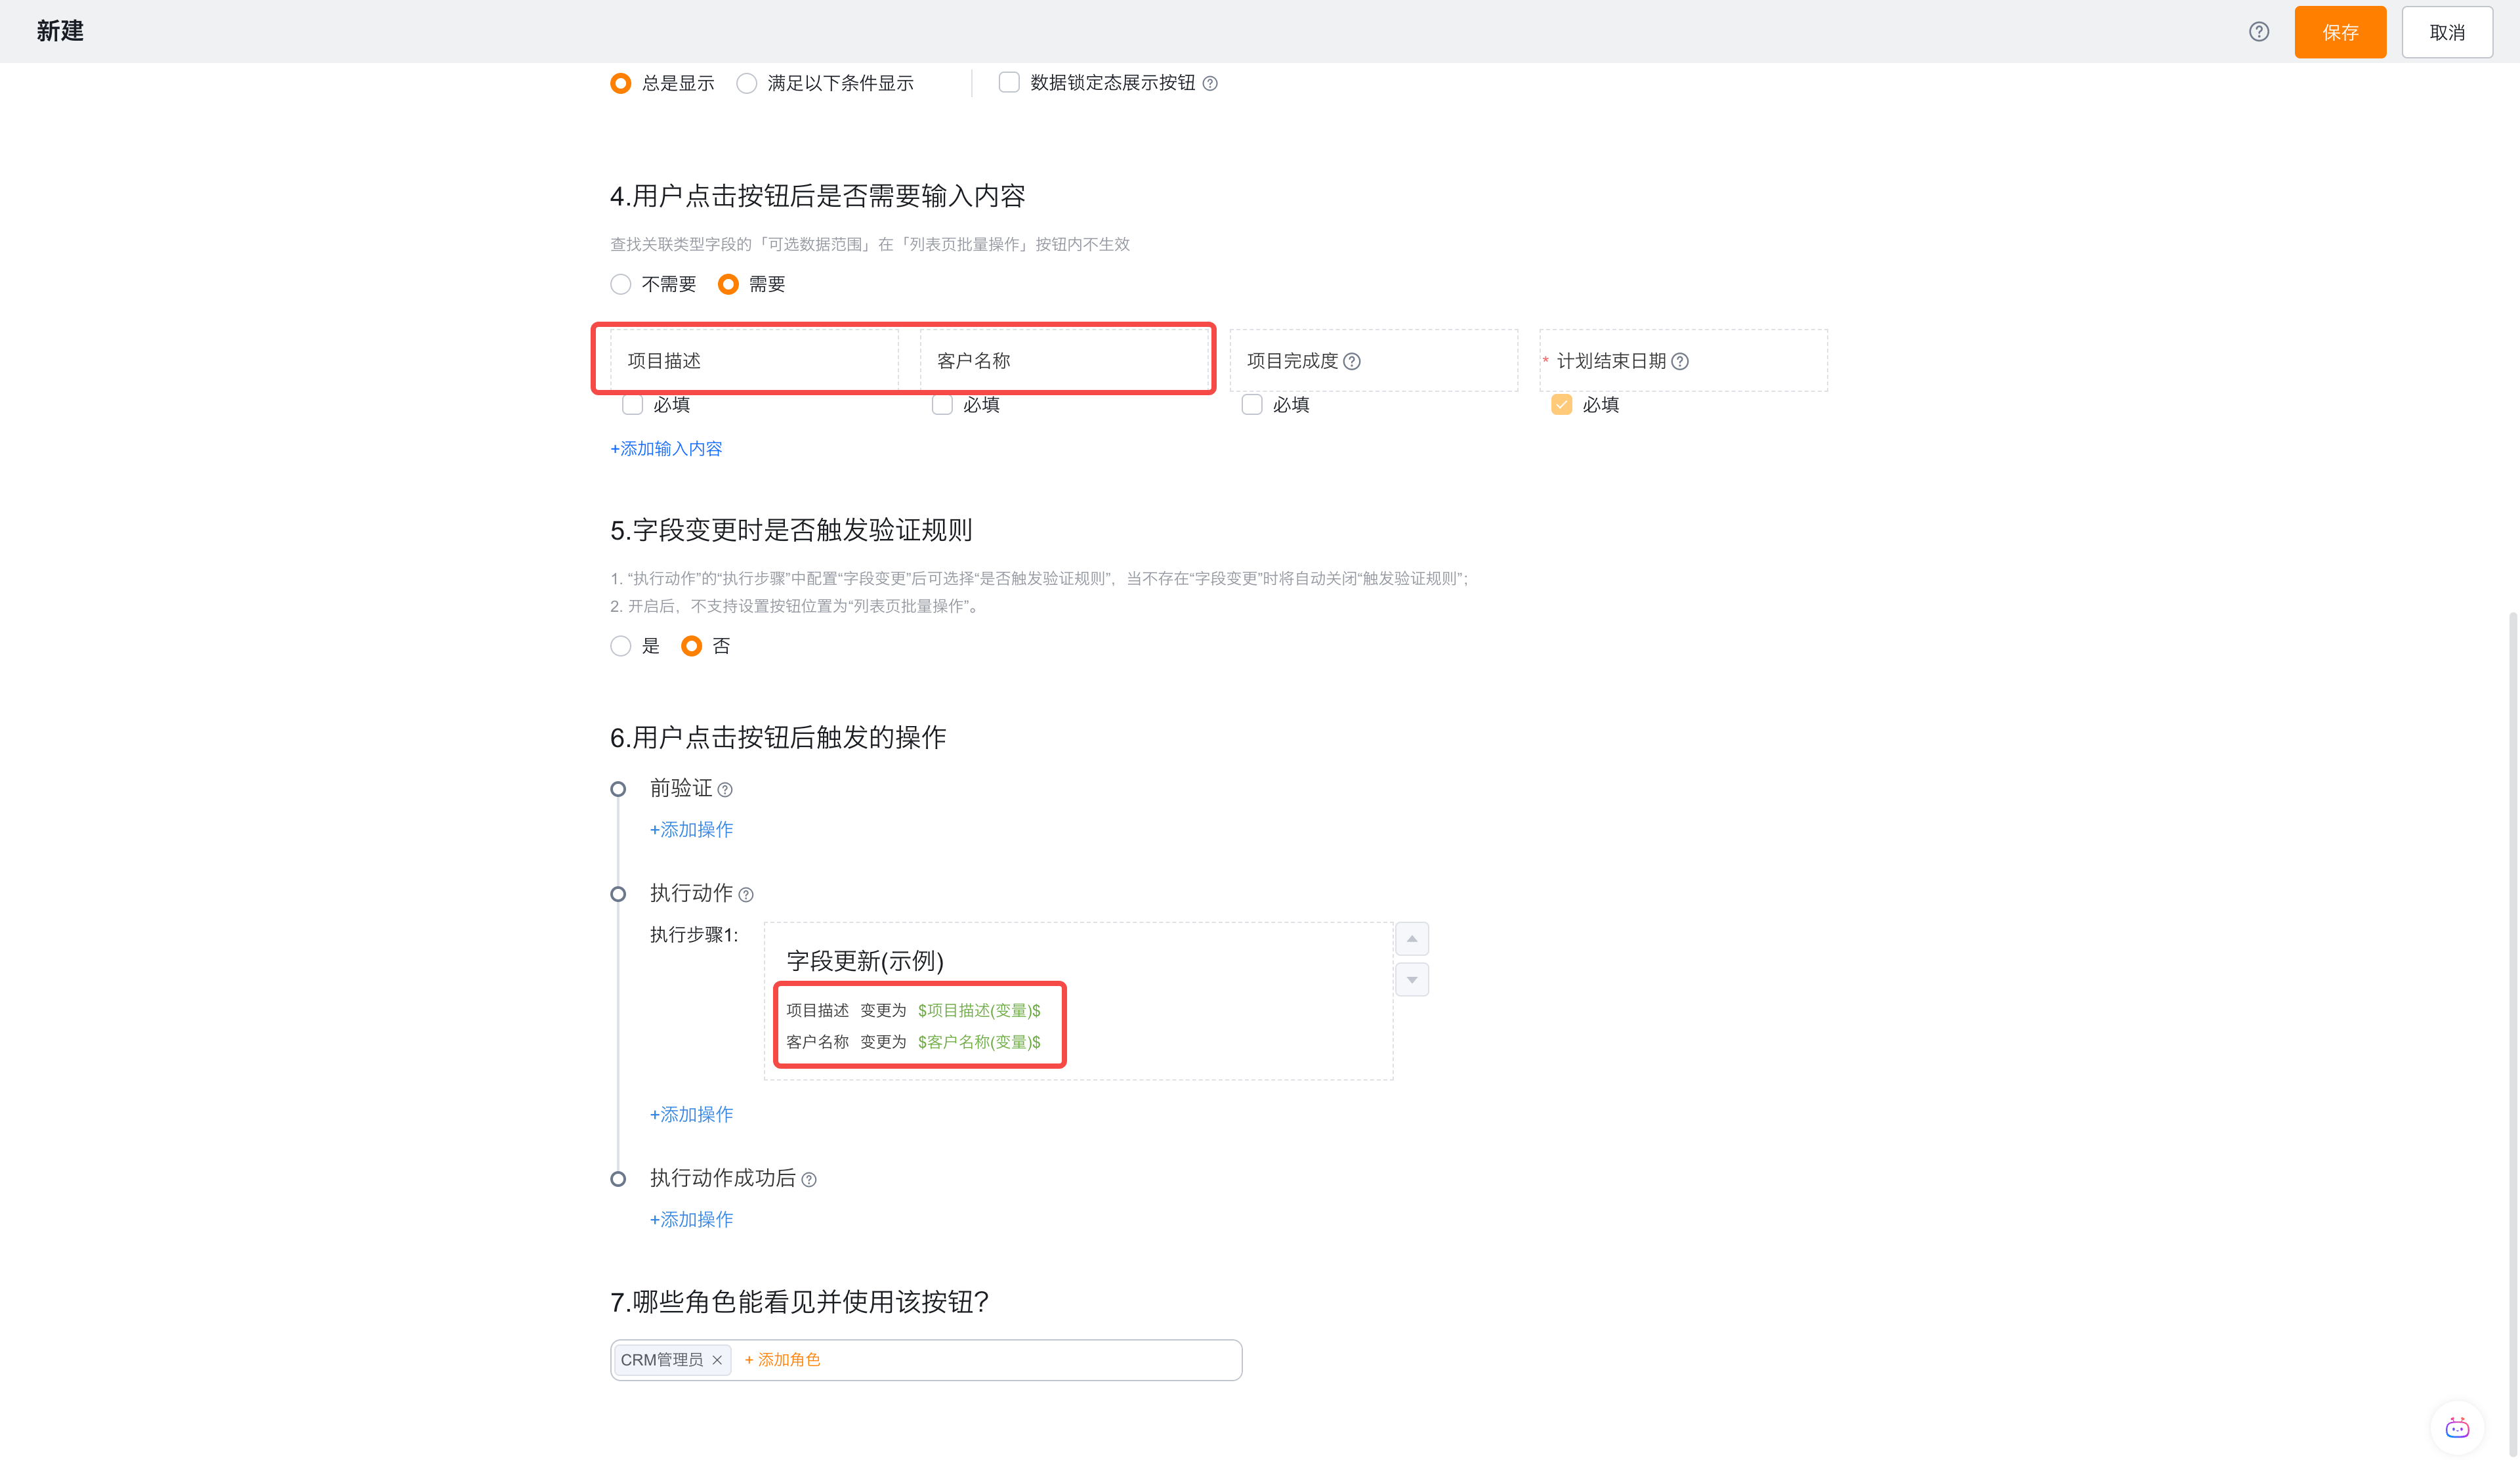This screenshot has width=2520, height=1460.
Task: Click the help icon next to 前验证
Action: [x=725, y=790]
